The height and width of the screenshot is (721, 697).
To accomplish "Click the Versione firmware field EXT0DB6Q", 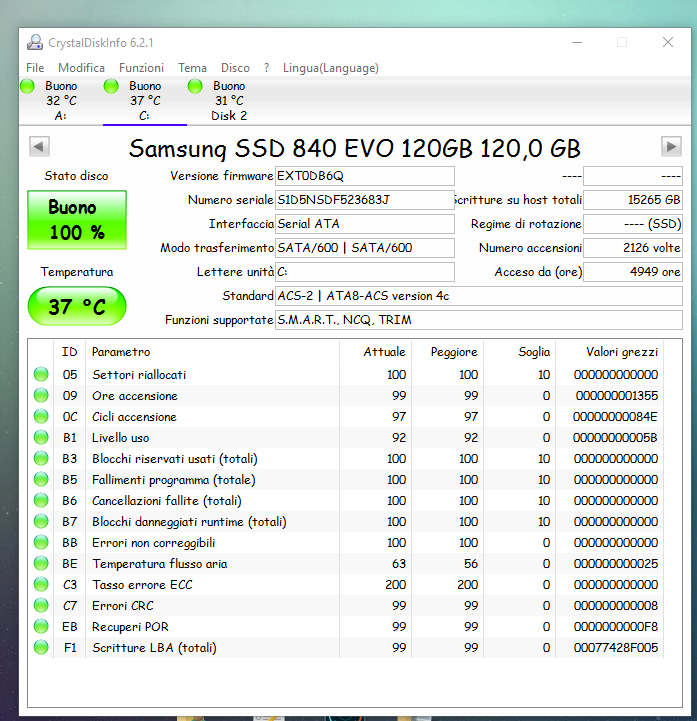I will pos(365,176).
